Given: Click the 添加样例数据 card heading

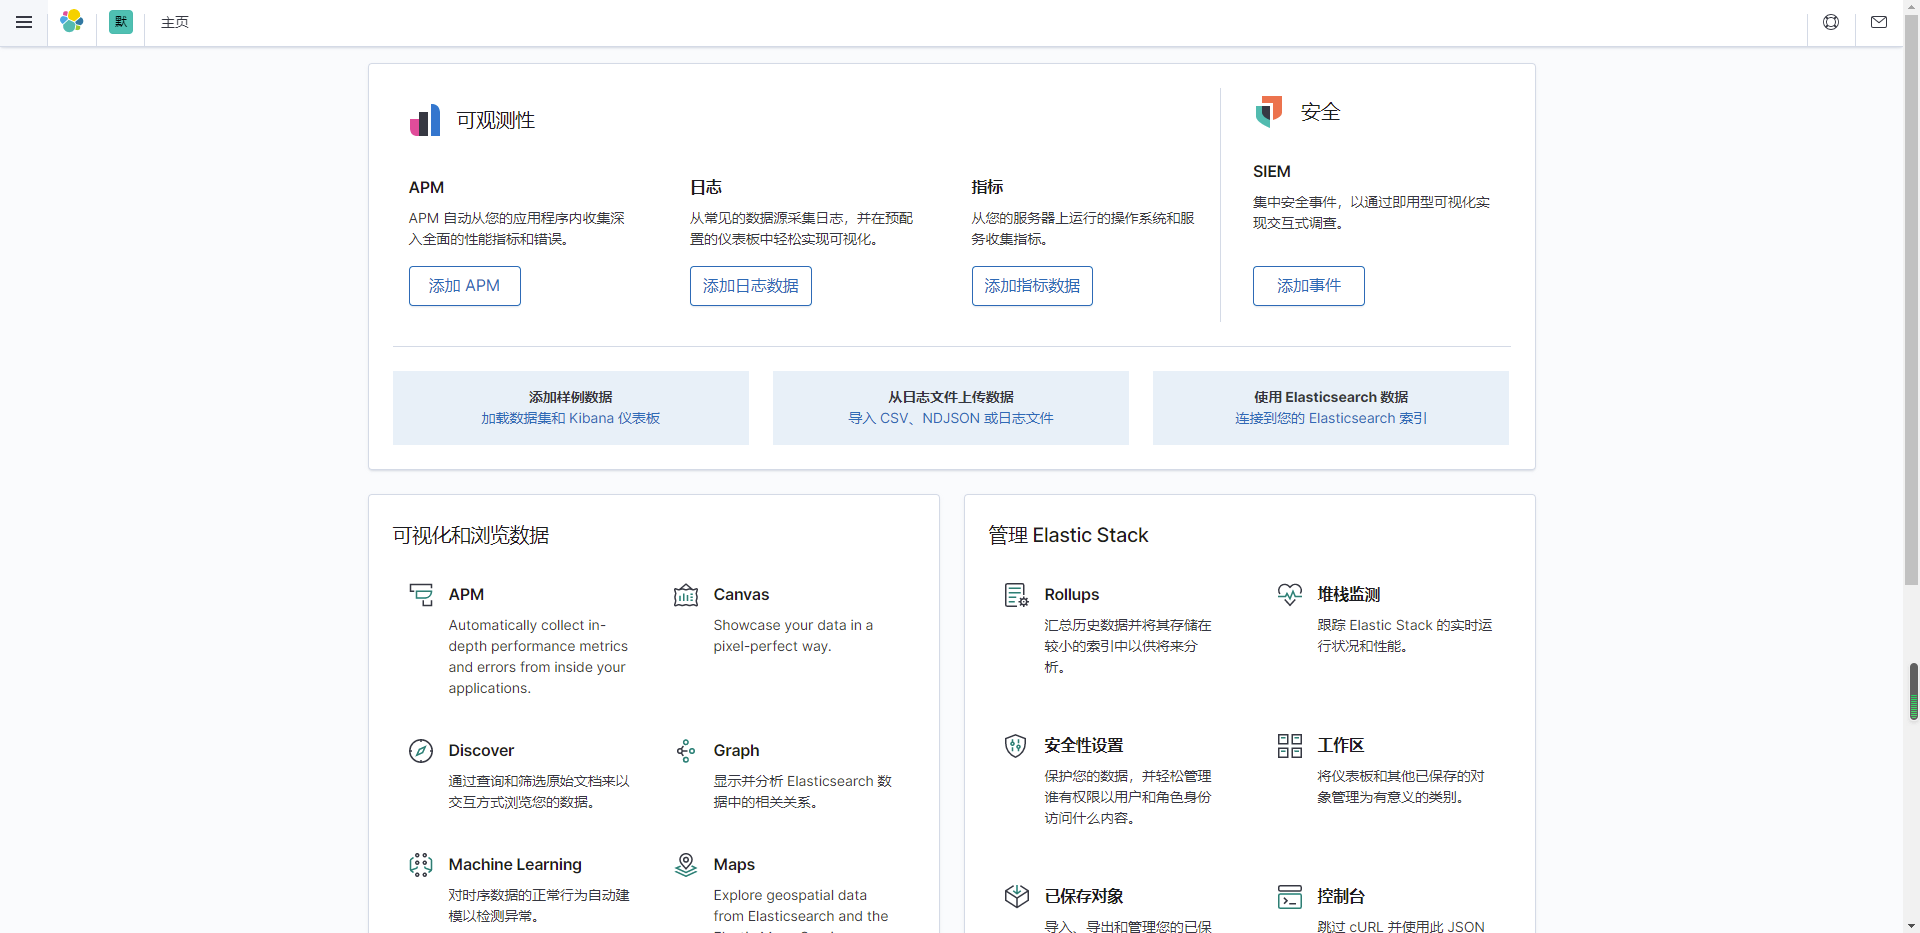Looking at the screenshot, I should [571, 397].
